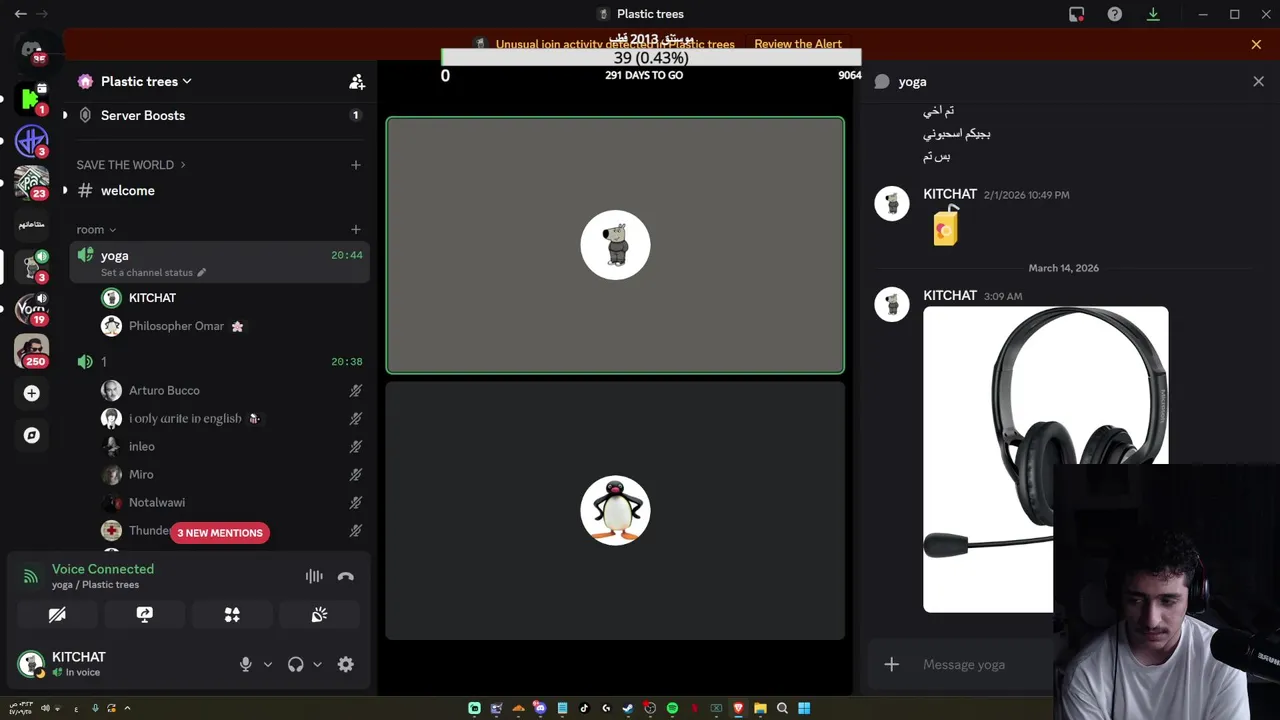Invite people to Plastic trees server
Image resolution: width=1280 pixels, height=720 pixels.
[x=357, y=82]
